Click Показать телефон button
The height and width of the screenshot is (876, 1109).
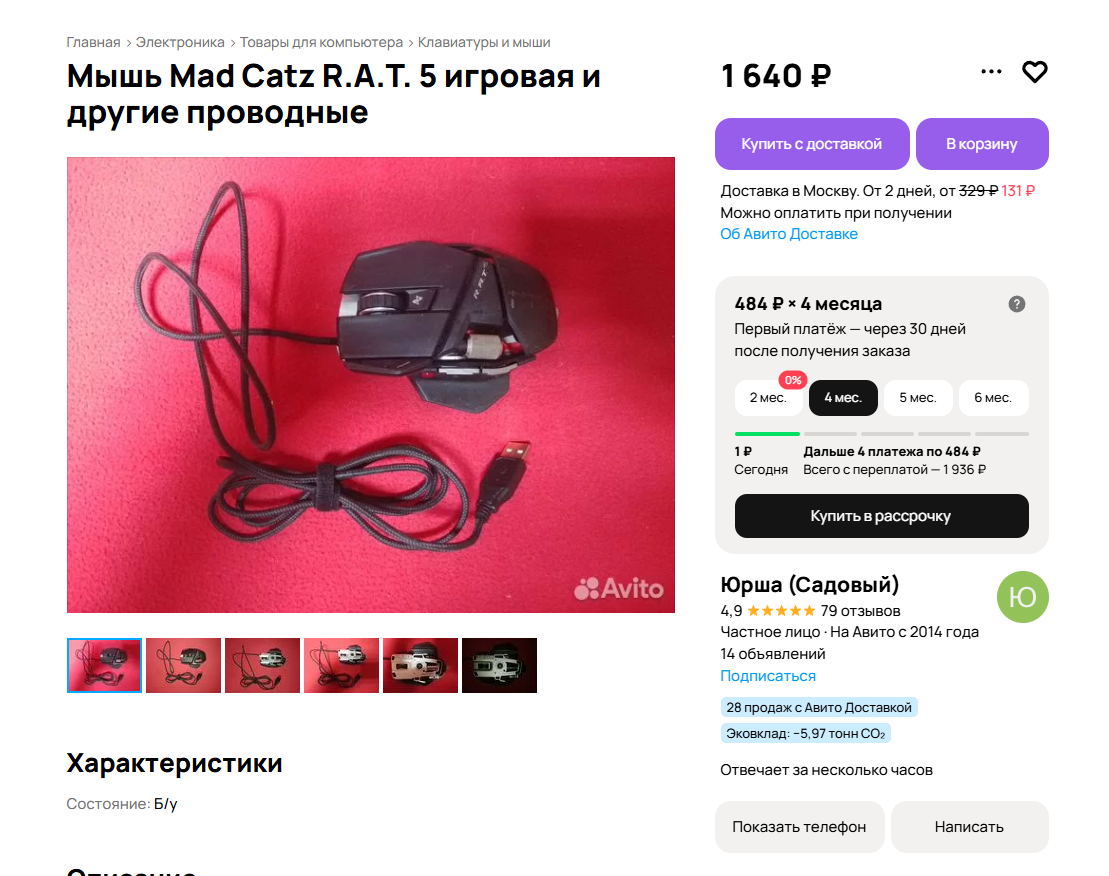point(799,827)
